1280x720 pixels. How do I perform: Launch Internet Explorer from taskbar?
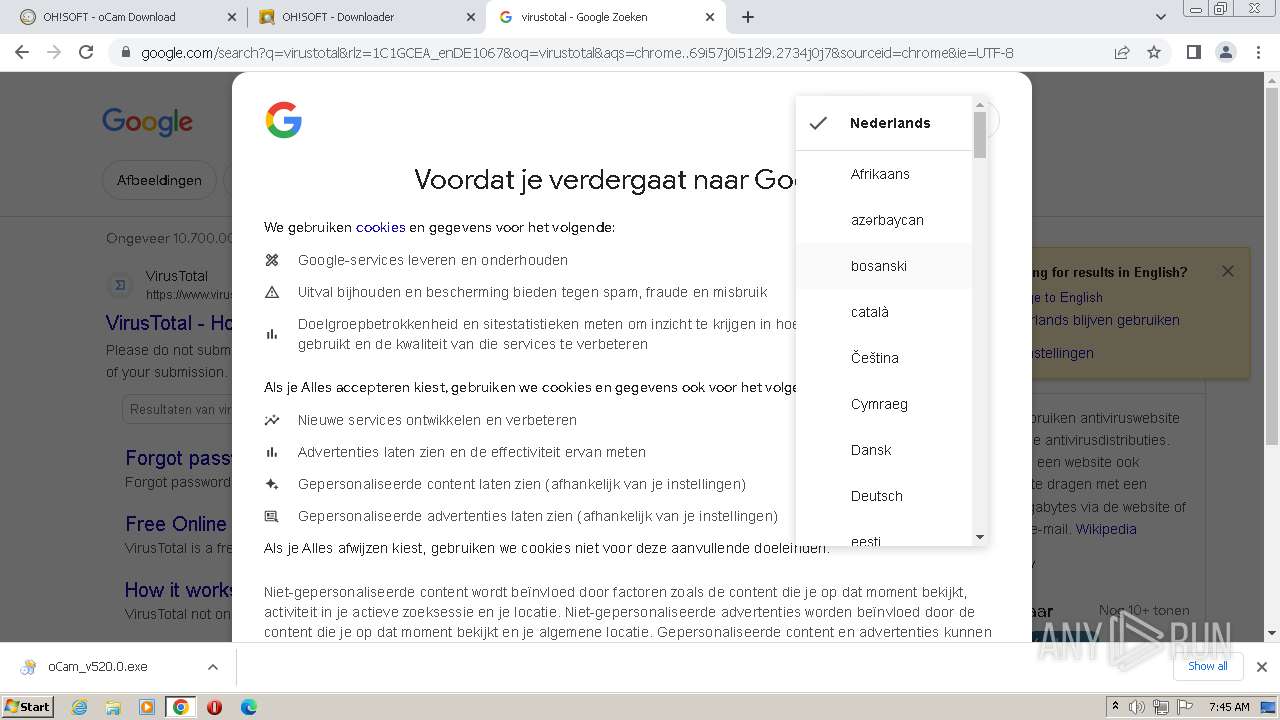click(79, 707)
